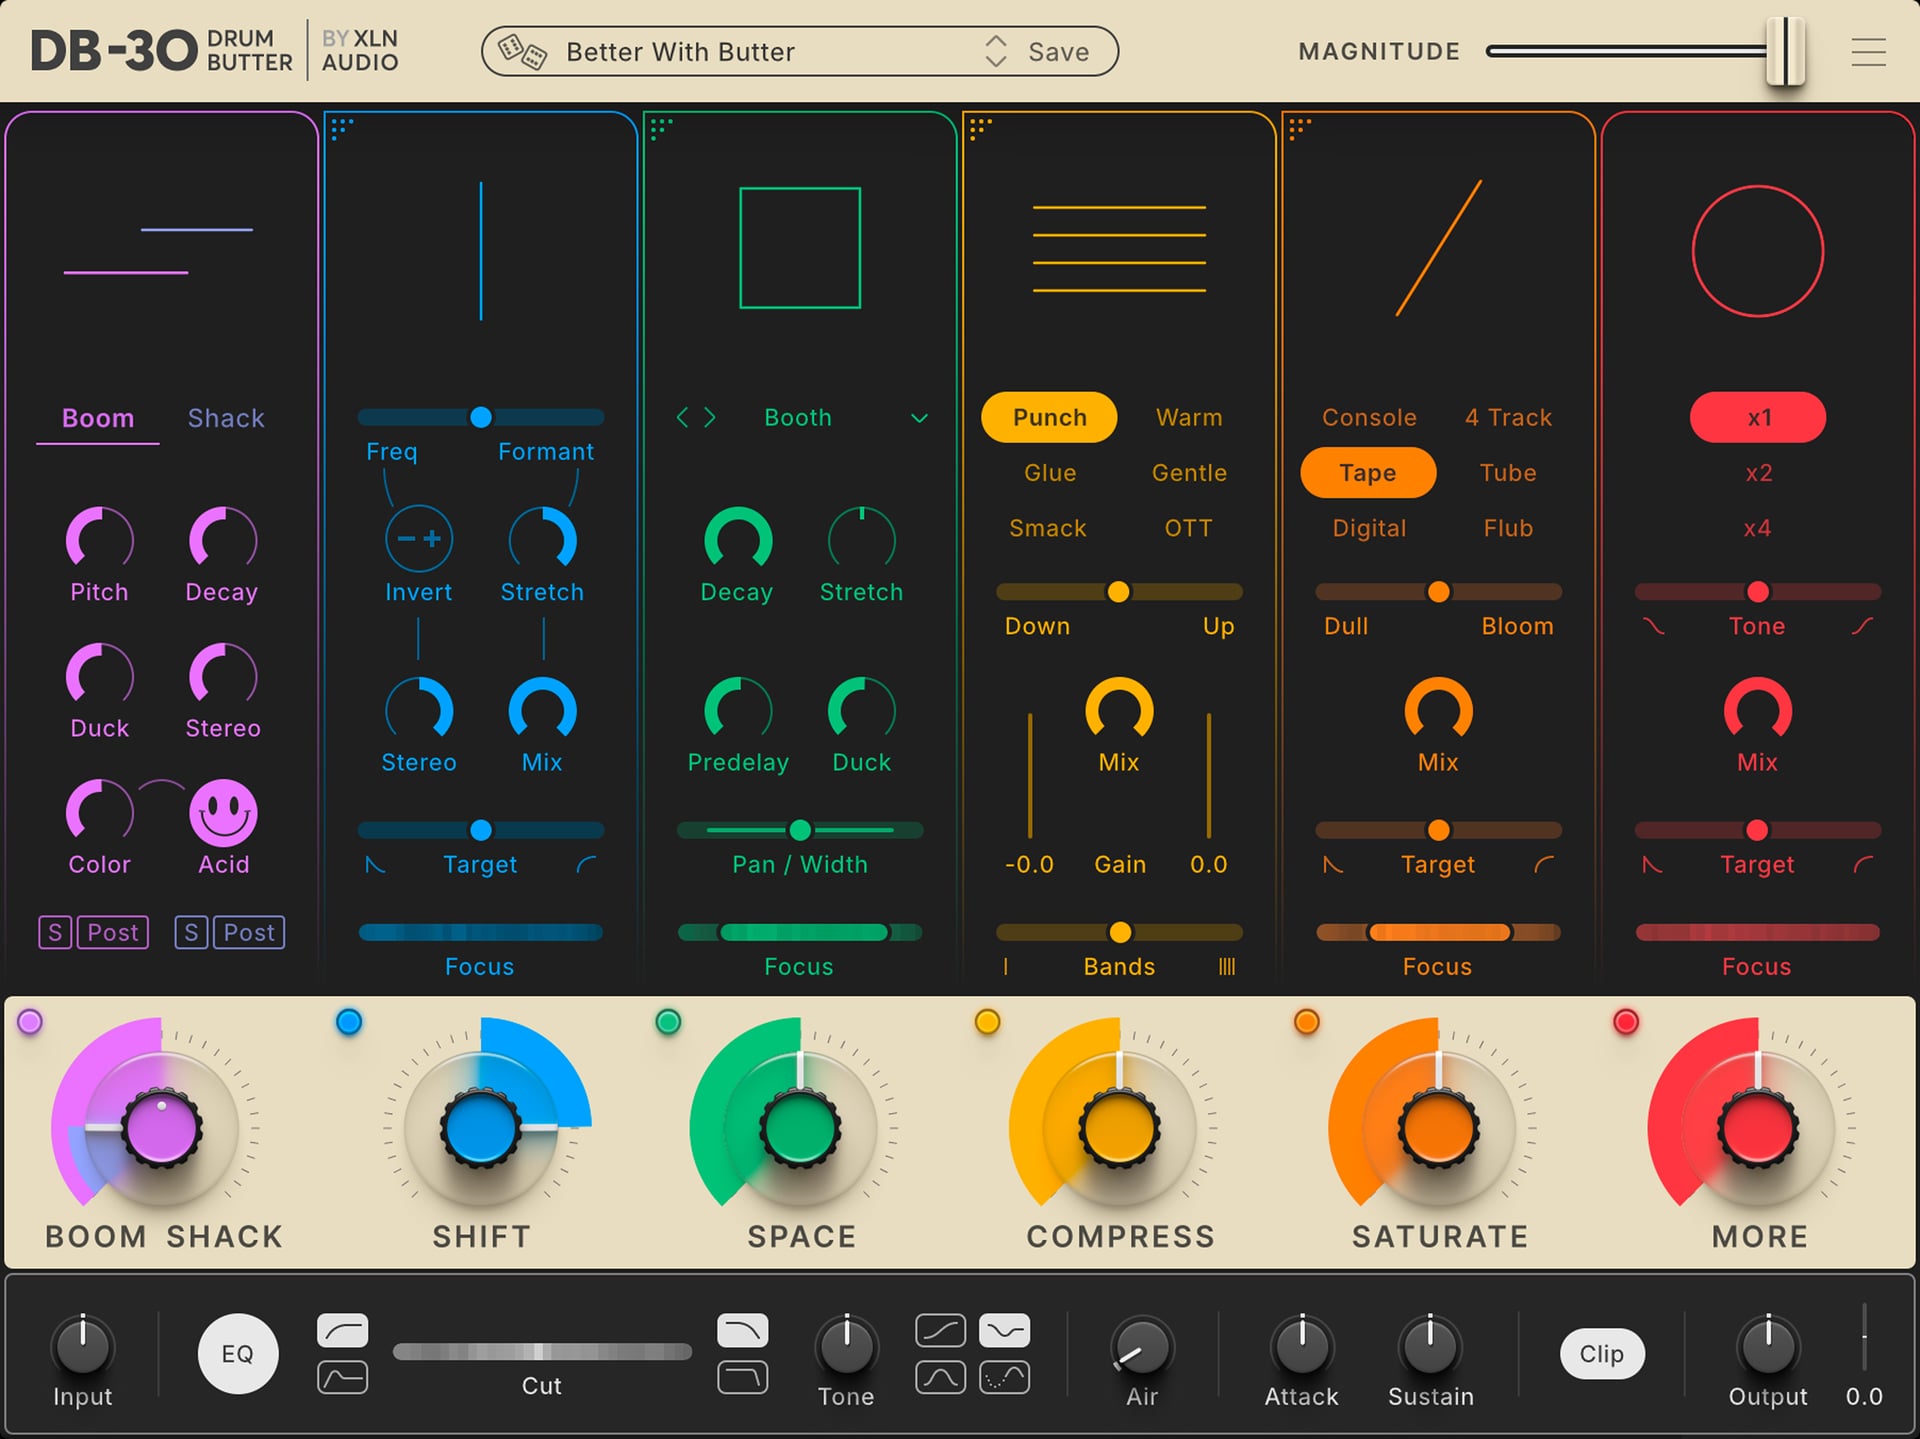Select OTT compression mode
Viewport: 1920px width, 1439px height.
(x=1188, y=528)
